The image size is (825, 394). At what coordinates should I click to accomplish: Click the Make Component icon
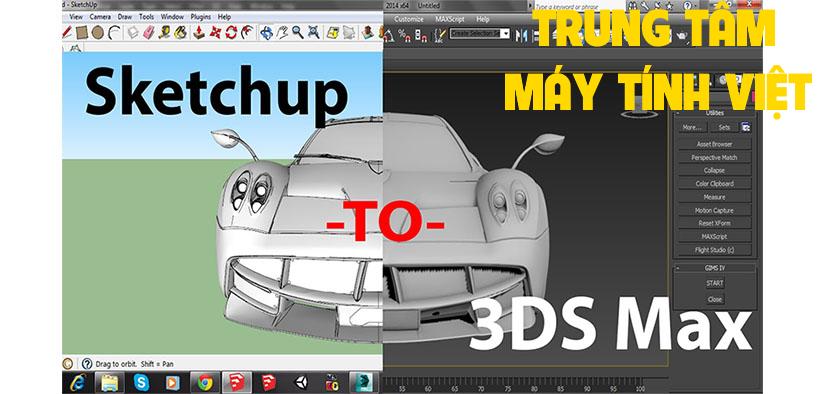click(x=133, y=33)
